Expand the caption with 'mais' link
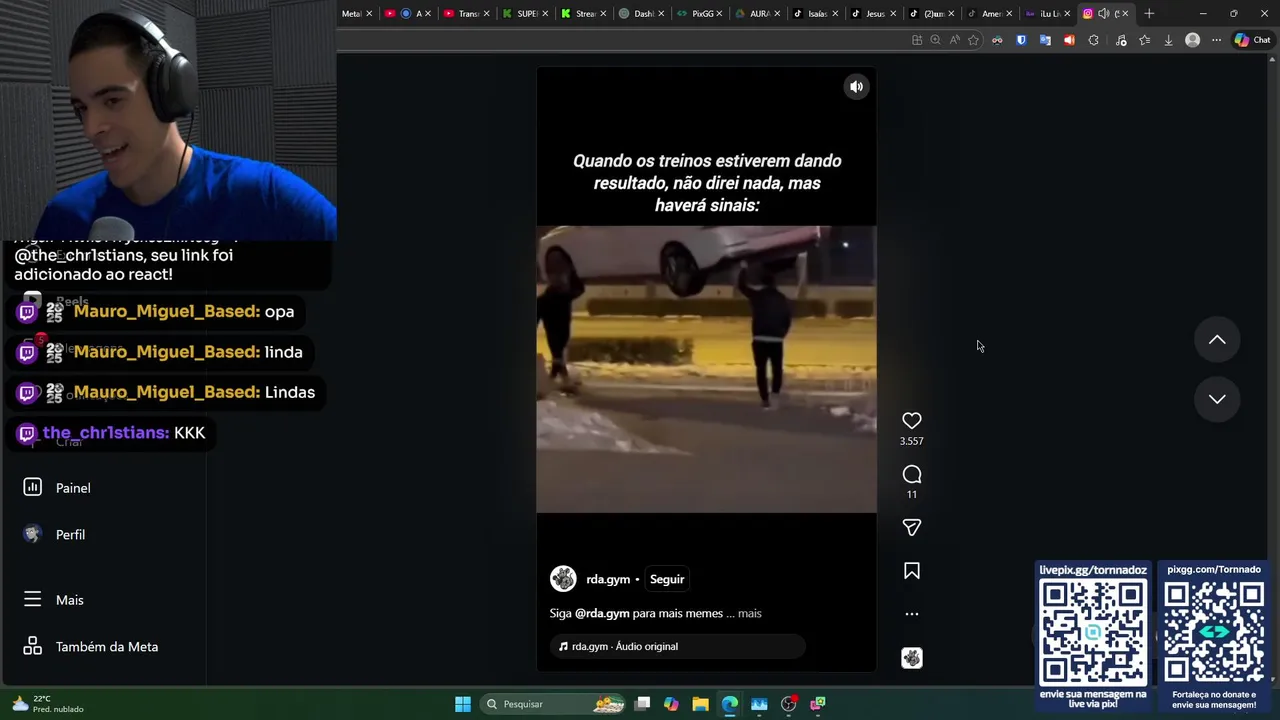This screenshot has width=1280, height=720. (750, 613)
